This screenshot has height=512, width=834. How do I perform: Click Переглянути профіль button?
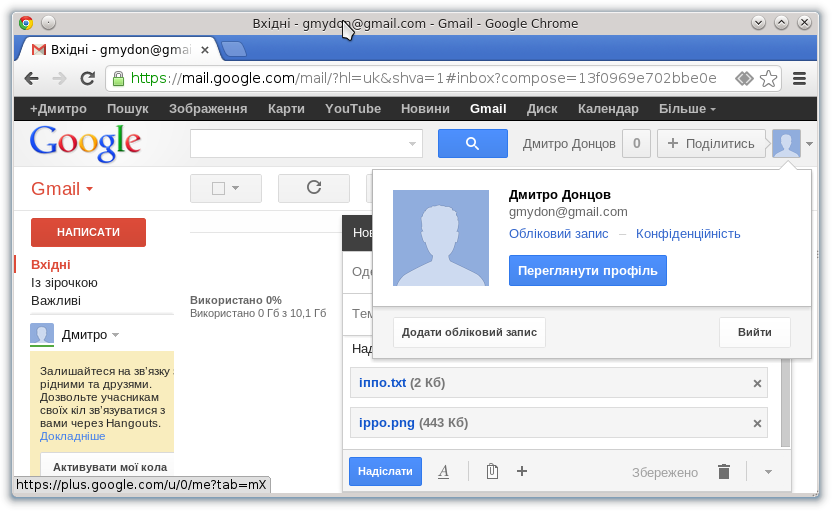click(x=587, y=271)
